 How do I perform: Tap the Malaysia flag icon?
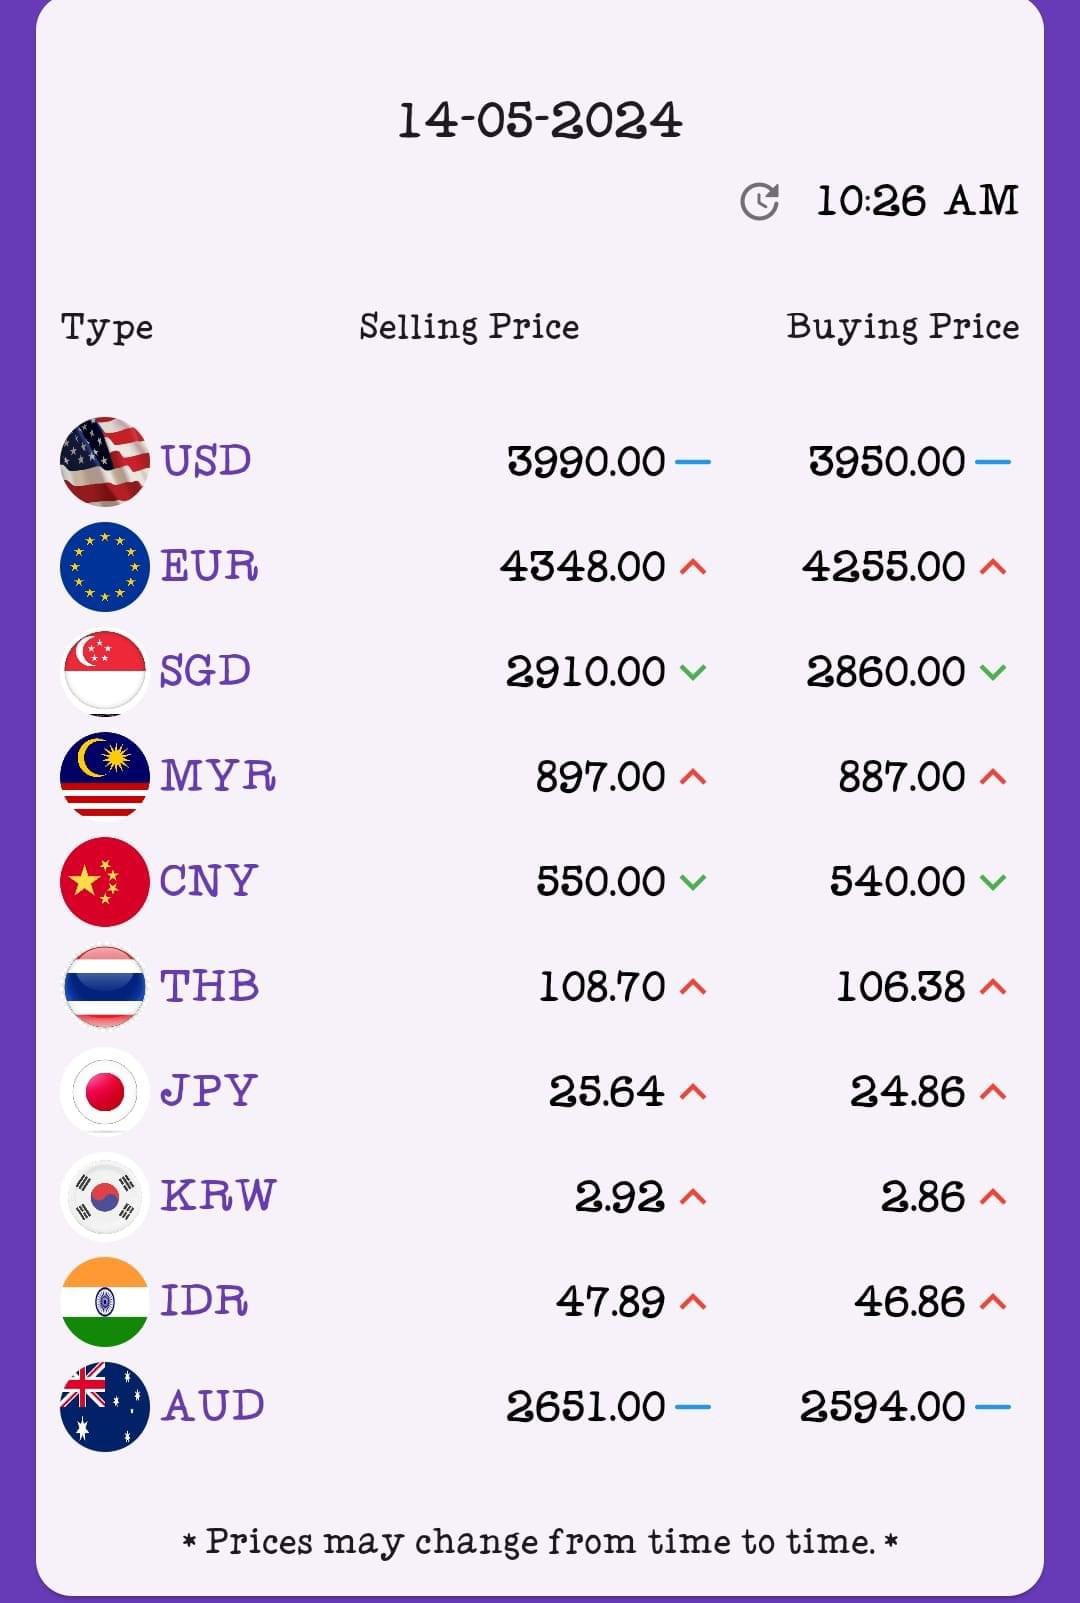[x=105, y=776]
